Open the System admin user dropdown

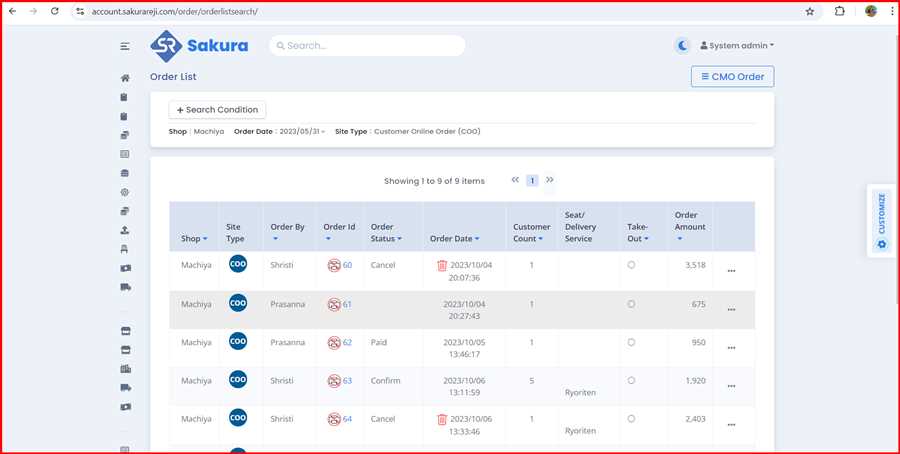[x=737, y=46]
